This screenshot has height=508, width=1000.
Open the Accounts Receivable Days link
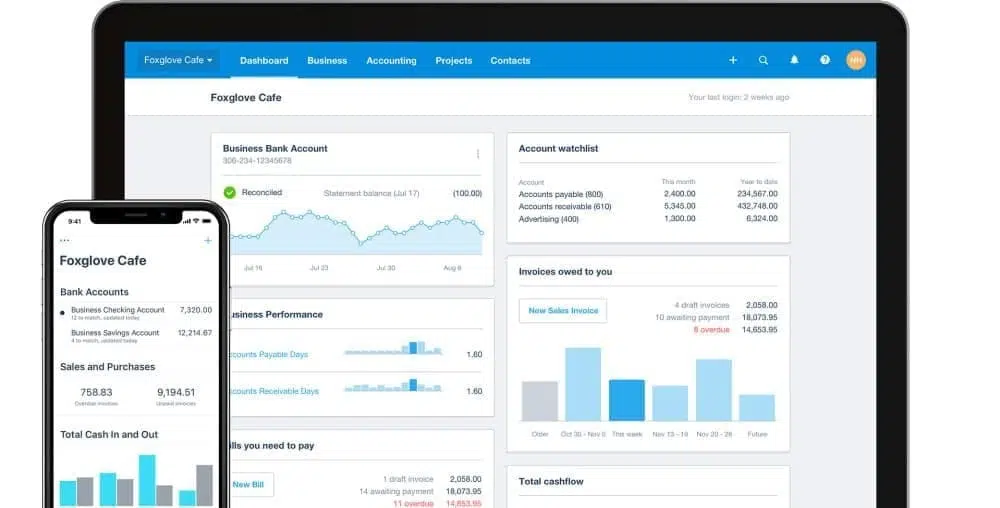[x=274, y=391]
